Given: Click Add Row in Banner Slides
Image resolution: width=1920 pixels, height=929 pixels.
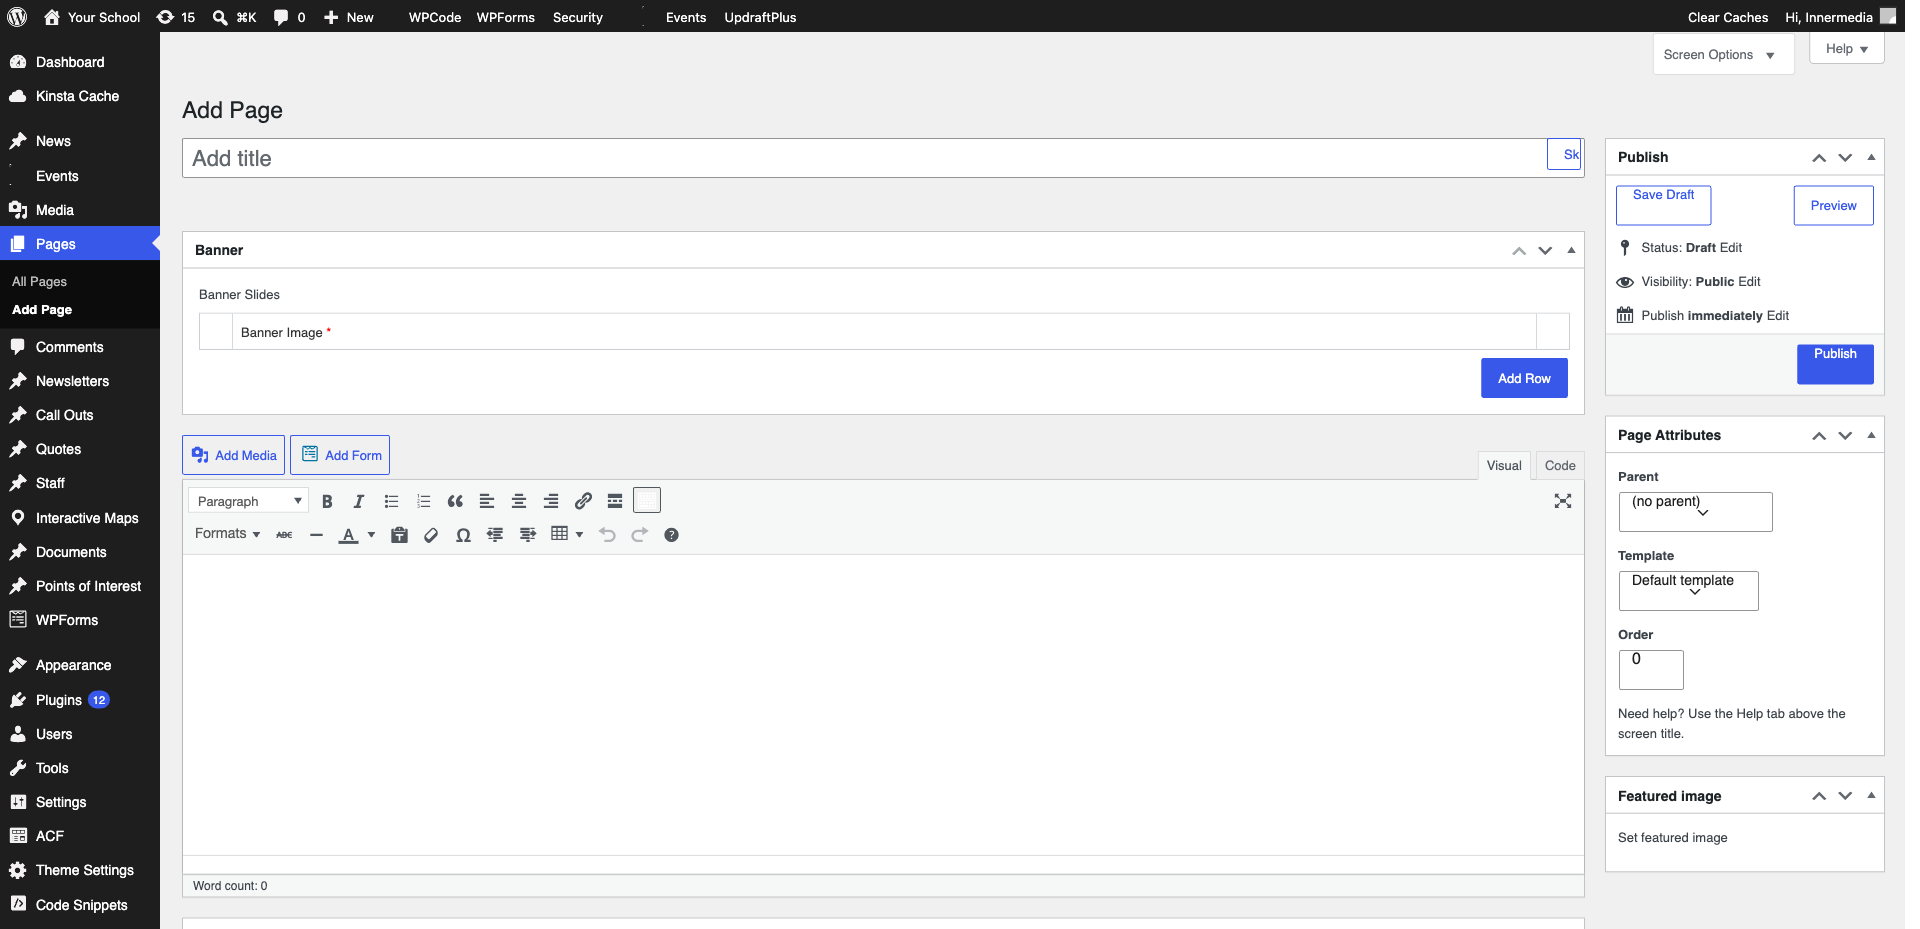Looking at the screenshot, I should pyautogui.click(x=1524, y=378).
